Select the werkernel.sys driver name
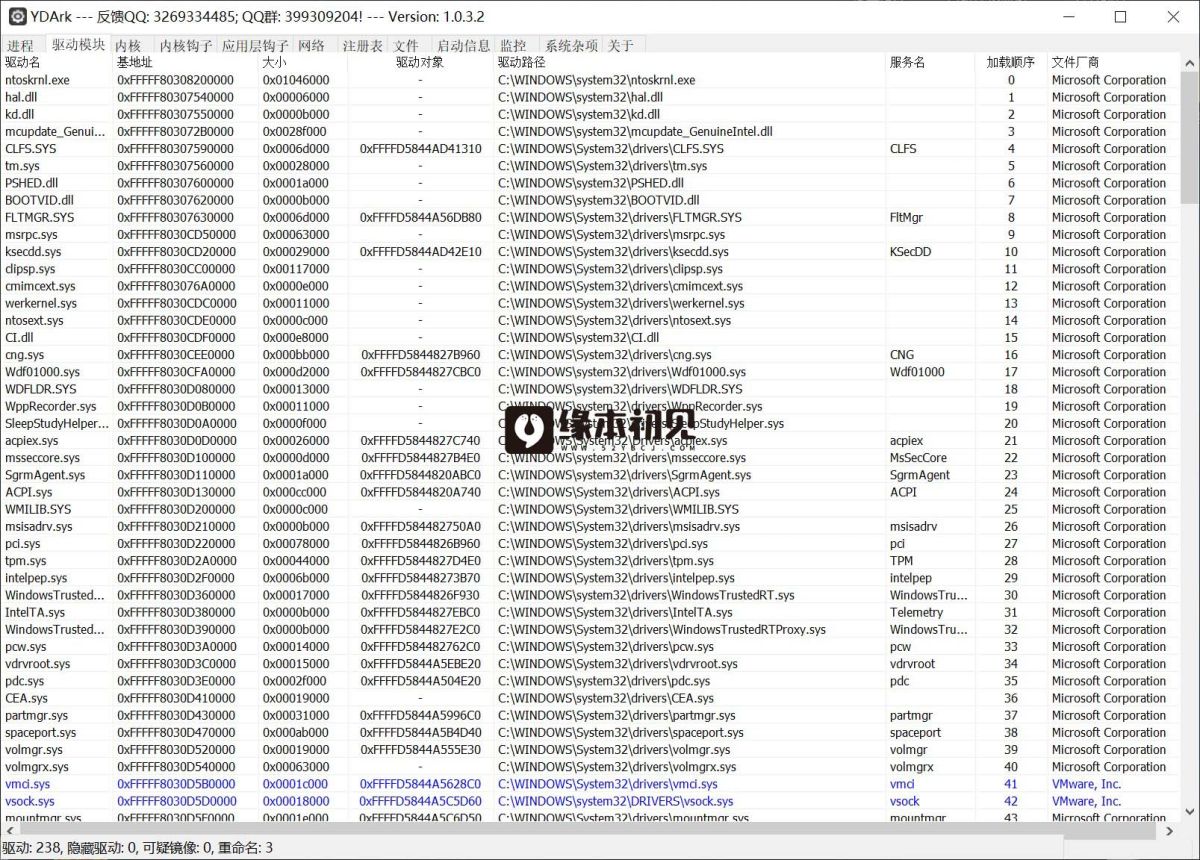1200x860 pixels. pyautogui.click(x=41, y=303)
